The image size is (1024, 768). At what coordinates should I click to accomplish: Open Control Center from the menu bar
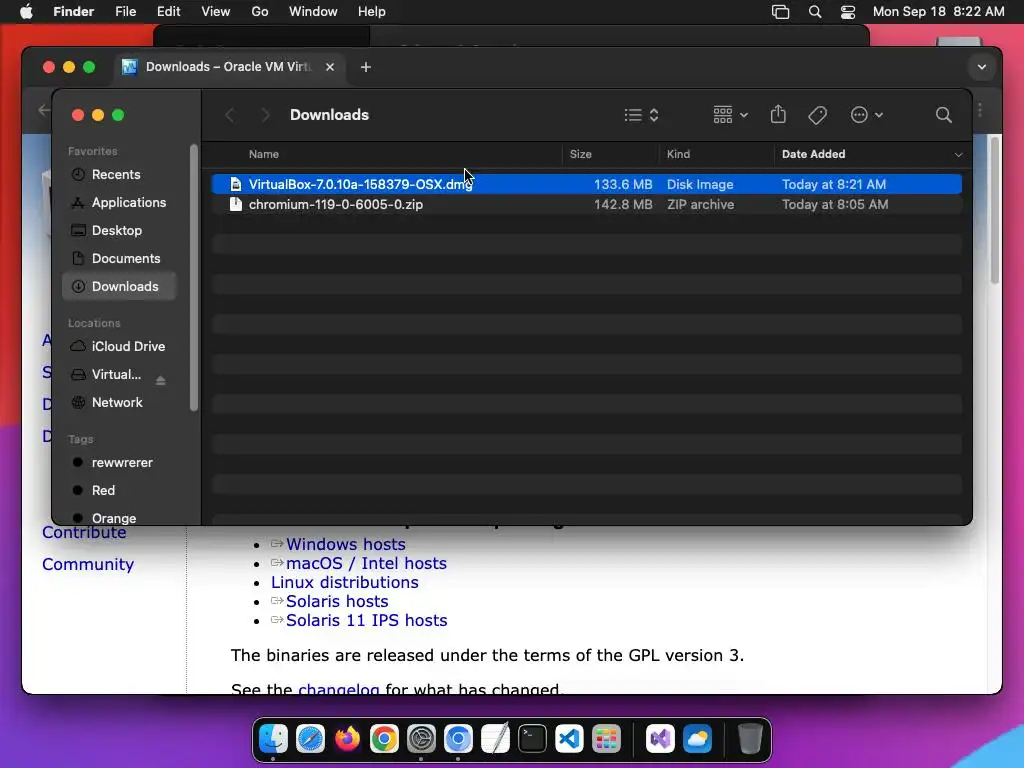click(x=848, y=12)
